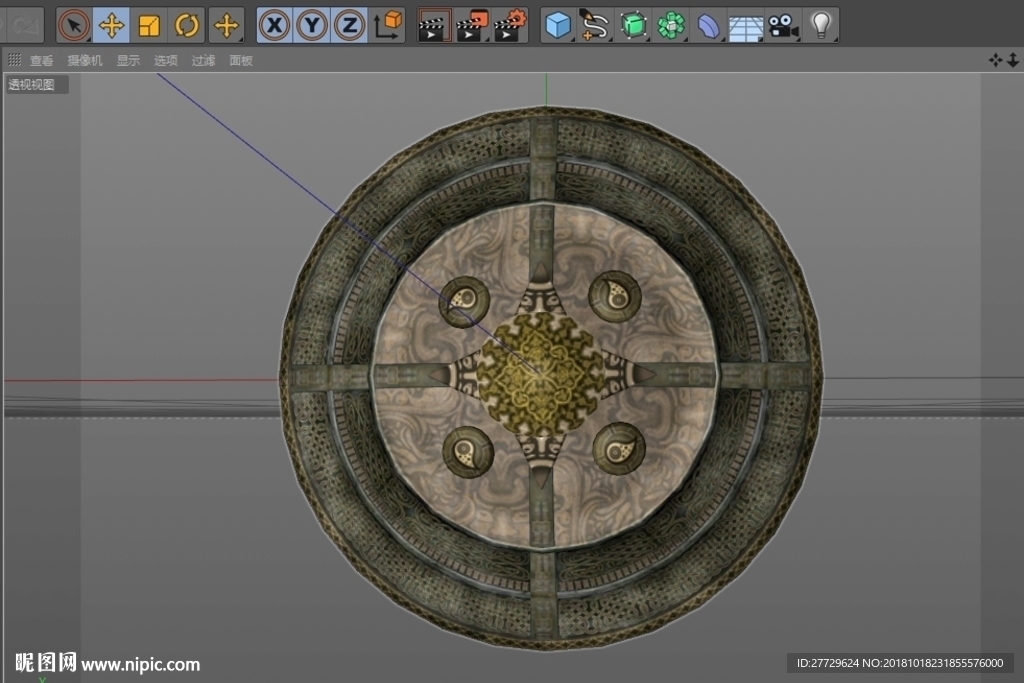The height and width of the screenshot is (683, 1024).
Task: Add a Camera object from toolbar
Action: [x=783, y=25]
